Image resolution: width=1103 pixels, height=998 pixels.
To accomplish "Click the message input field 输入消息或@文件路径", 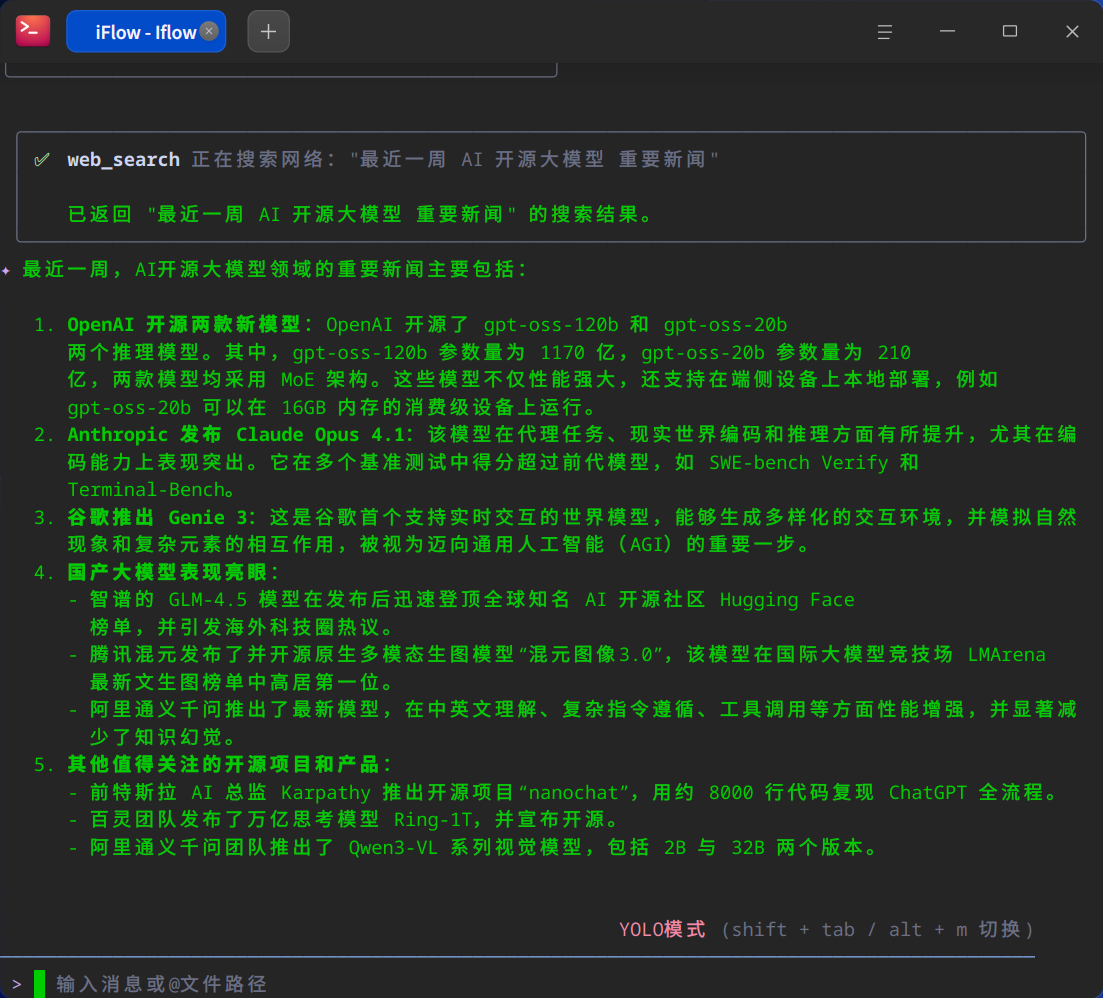I will tap(161, 983).
